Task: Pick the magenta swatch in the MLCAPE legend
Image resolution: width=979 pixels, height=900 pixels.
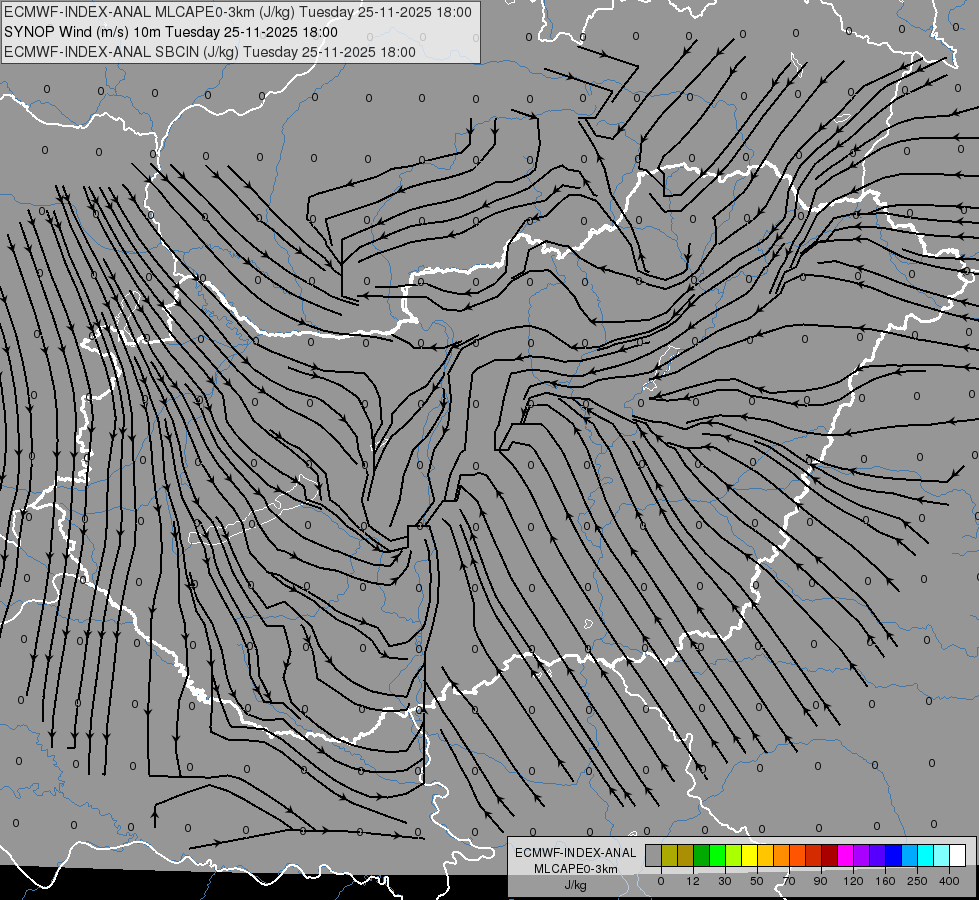Action: 846,855
